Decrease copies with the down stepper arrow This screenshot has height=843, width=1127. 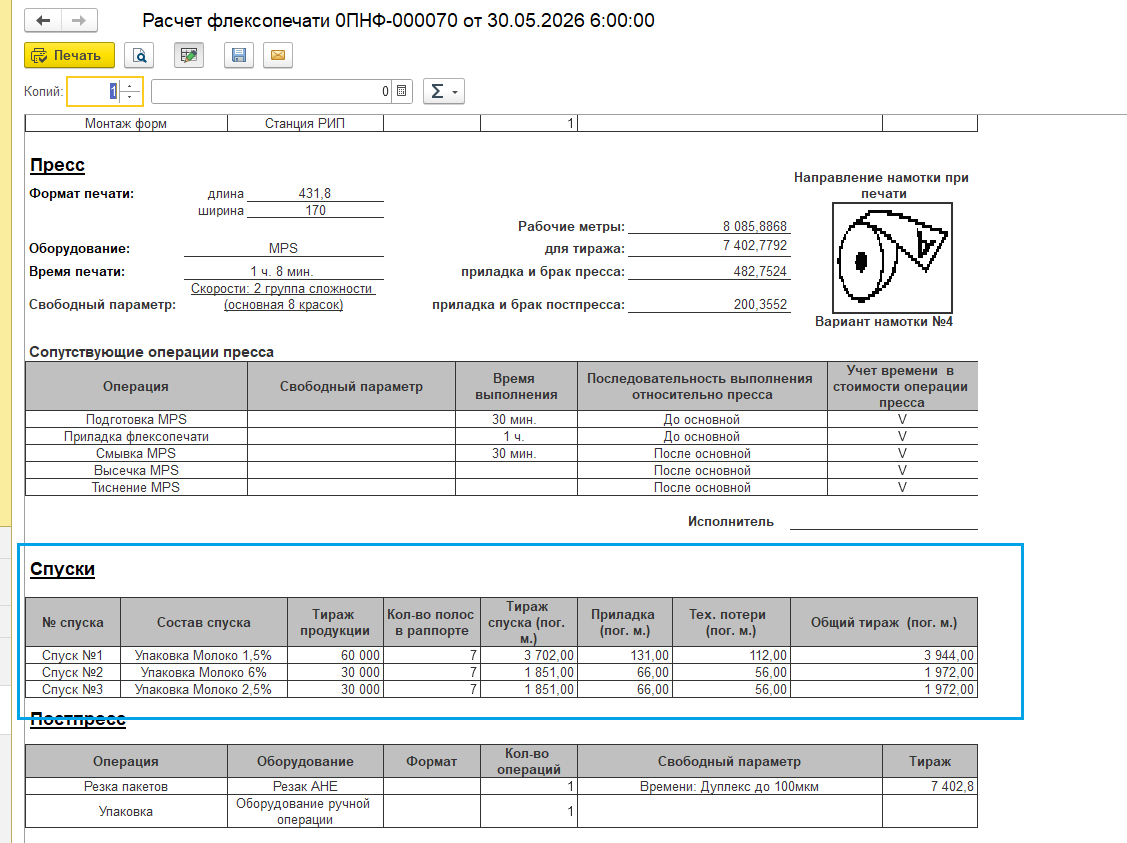(x=130, y=96)
